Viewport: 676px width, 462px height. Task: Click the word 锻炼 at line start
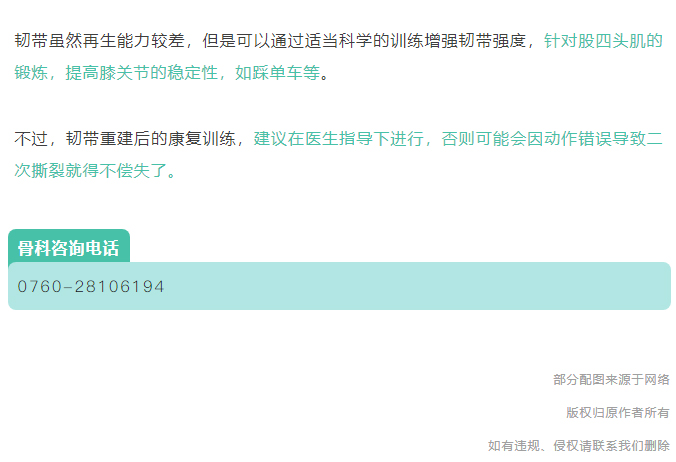[x=31, y=72]
